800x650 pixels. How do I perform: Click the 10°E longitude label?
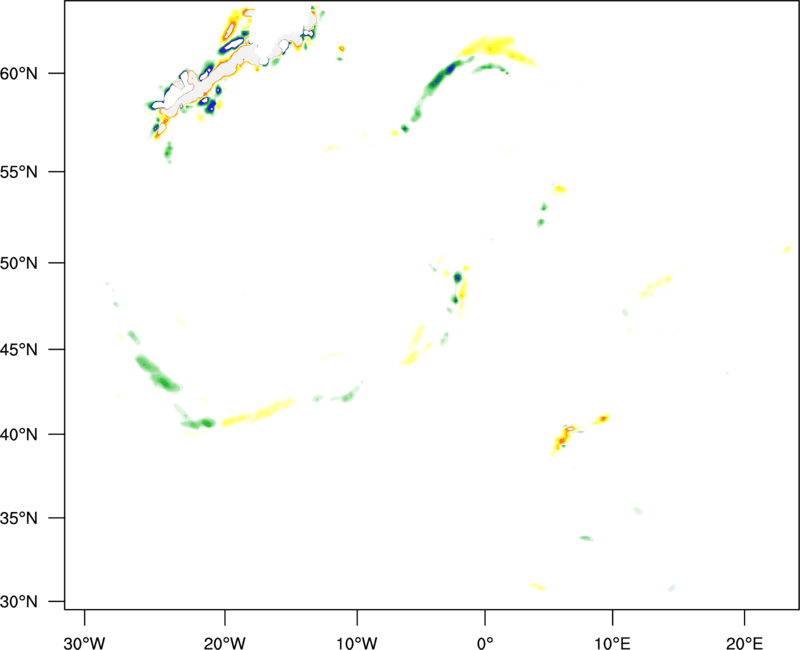click(x=612, y=643)
